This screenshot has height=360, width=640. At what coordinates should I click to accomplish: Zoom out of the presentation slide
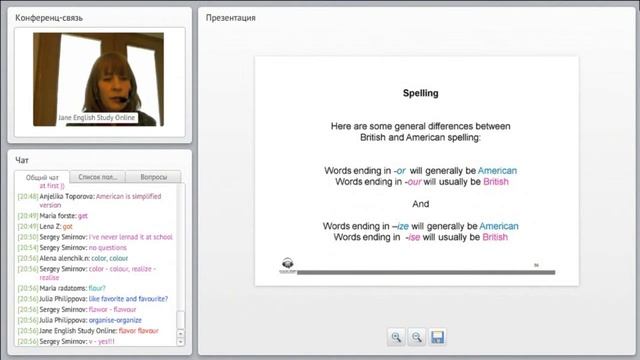417,337
